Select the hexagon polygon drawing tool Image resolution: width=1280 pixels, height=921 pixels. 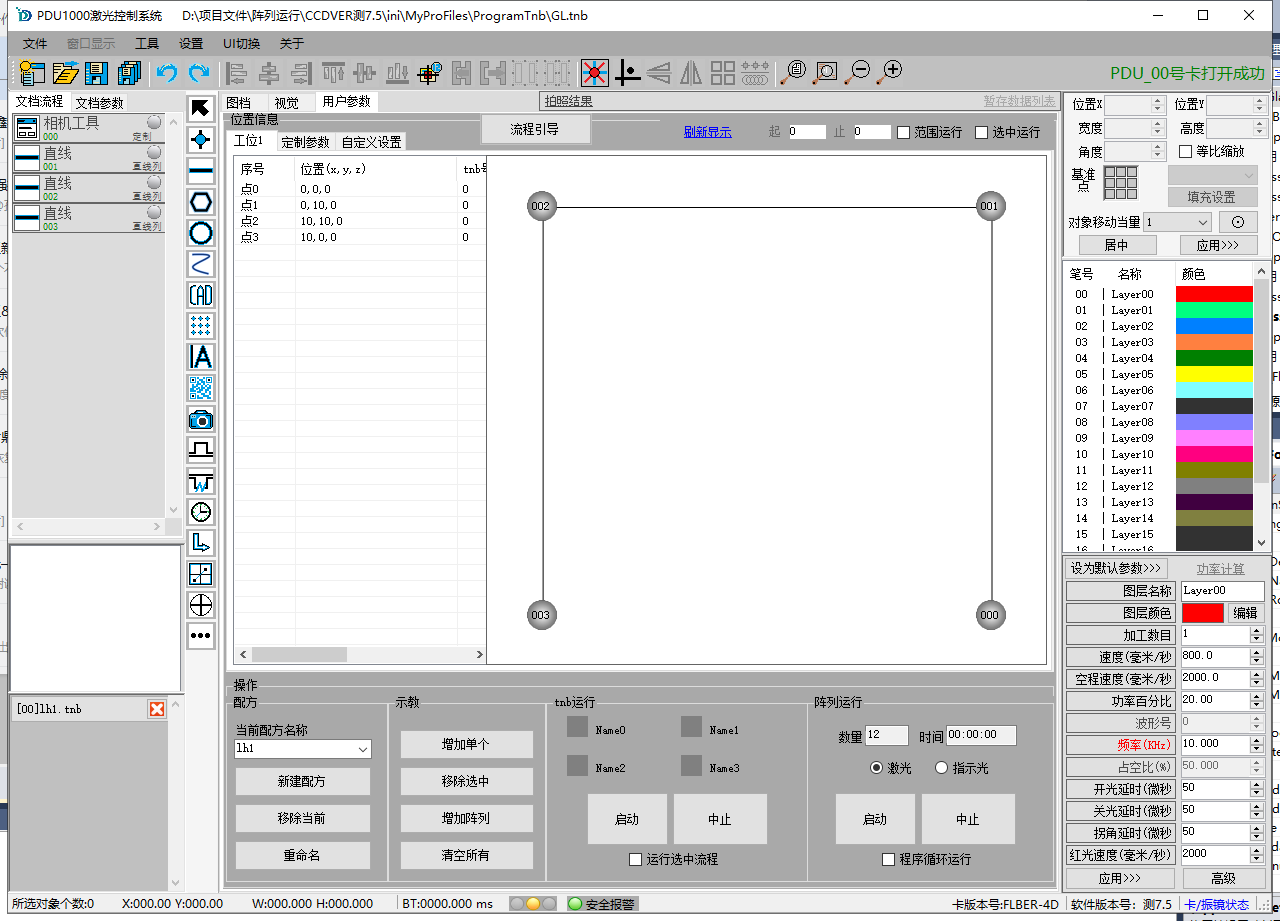coord(201,202)
